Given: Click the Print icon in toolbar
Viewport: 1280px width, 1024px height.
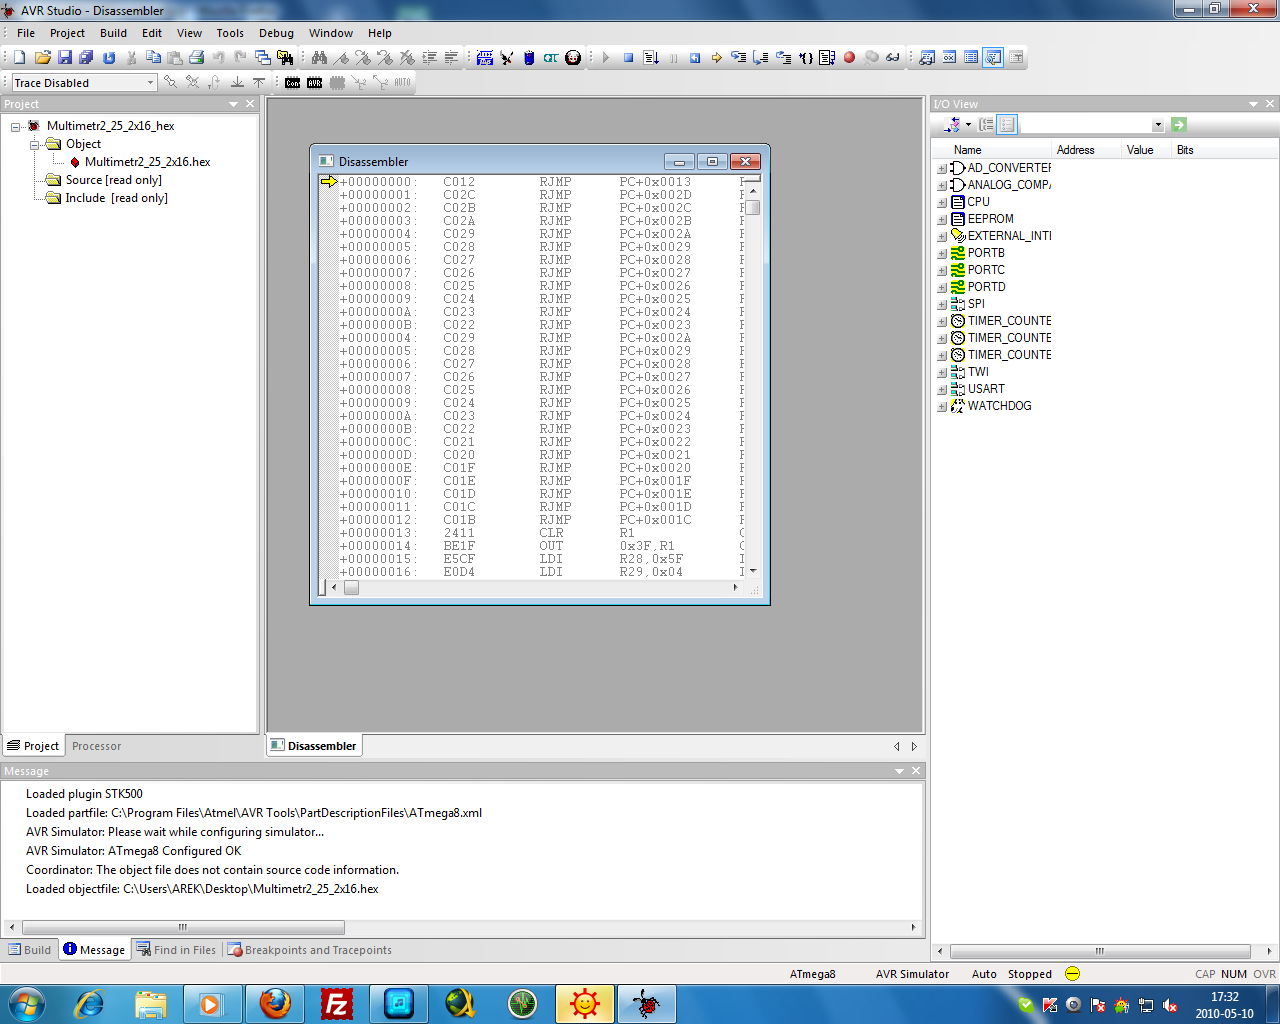Looking at the screenshot, I should (x=196, y=58).
